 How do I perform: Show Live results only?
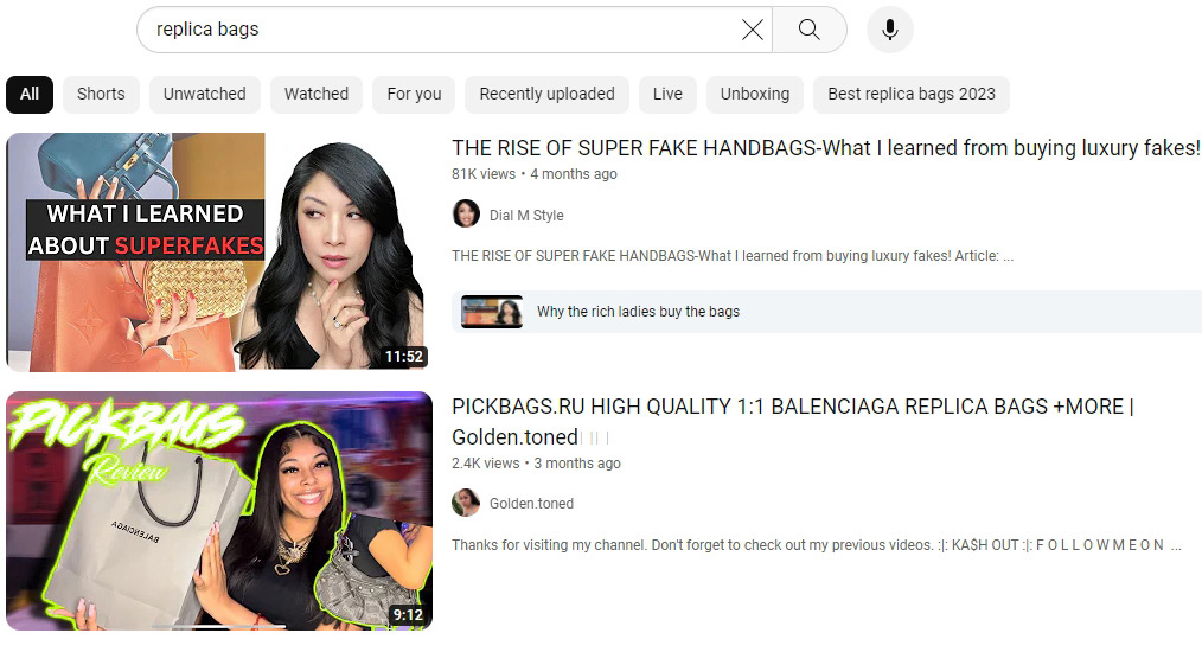coord(668,94)
